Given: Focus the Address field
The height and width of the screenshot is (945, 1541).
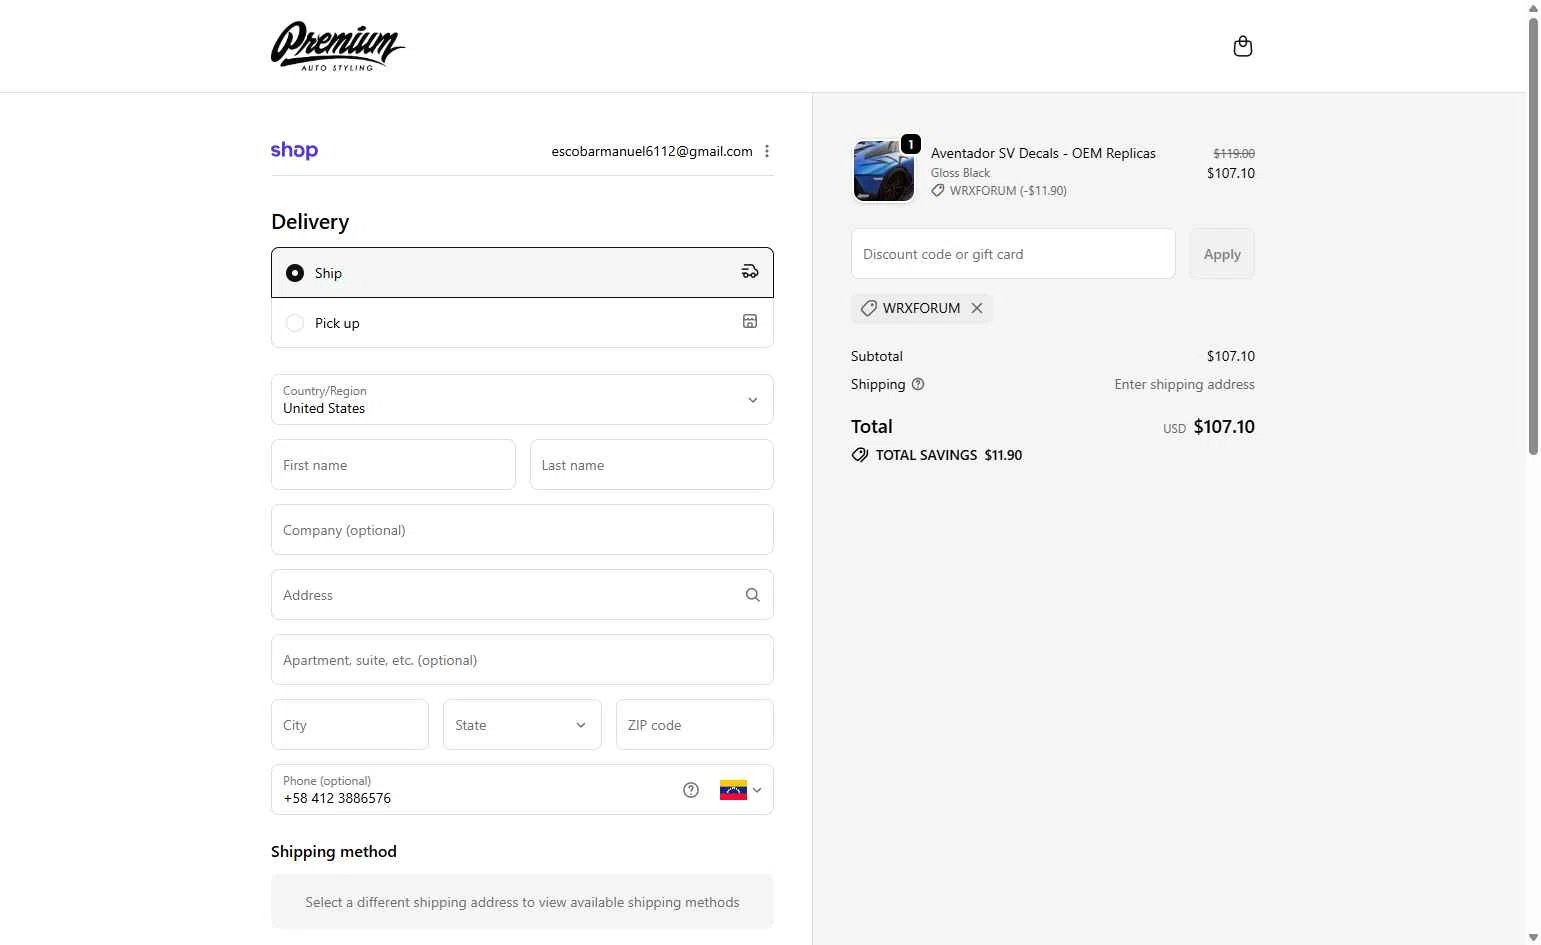Looking at the screenshot, I should [522, 595].
